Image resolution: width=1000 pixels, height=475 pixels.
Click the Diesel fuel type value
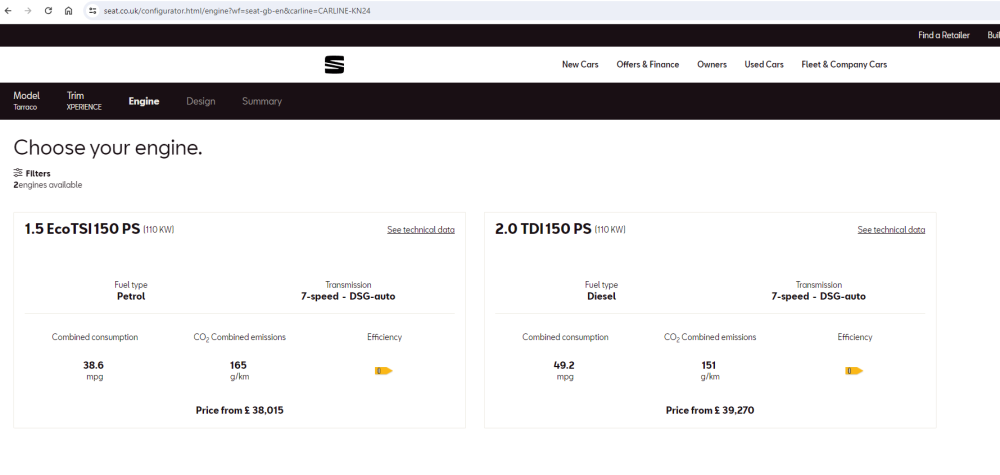[x=601, y=296]
